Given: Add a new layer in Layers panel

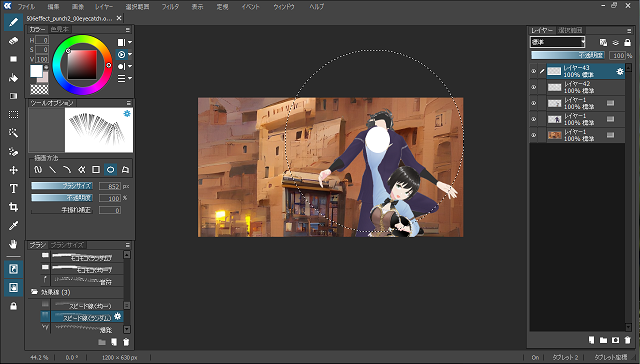Looking at the screenshot, I should (591, 340).
